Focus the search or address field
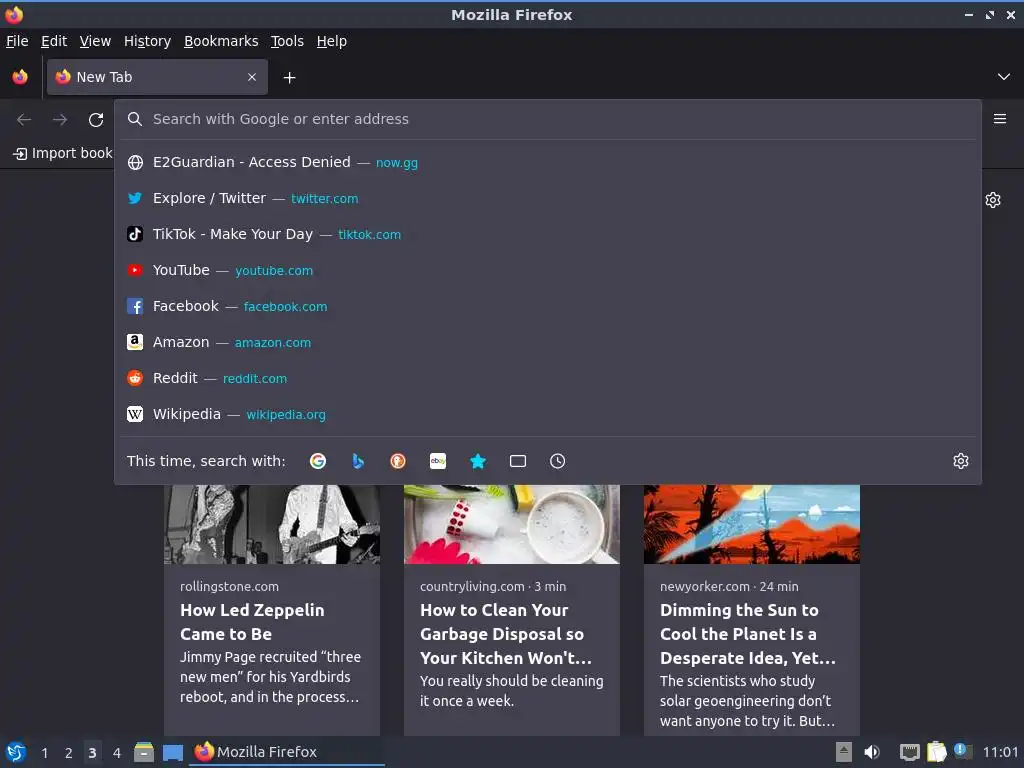This screenshot has height=768, width=1024. click(x=547, y=119)
